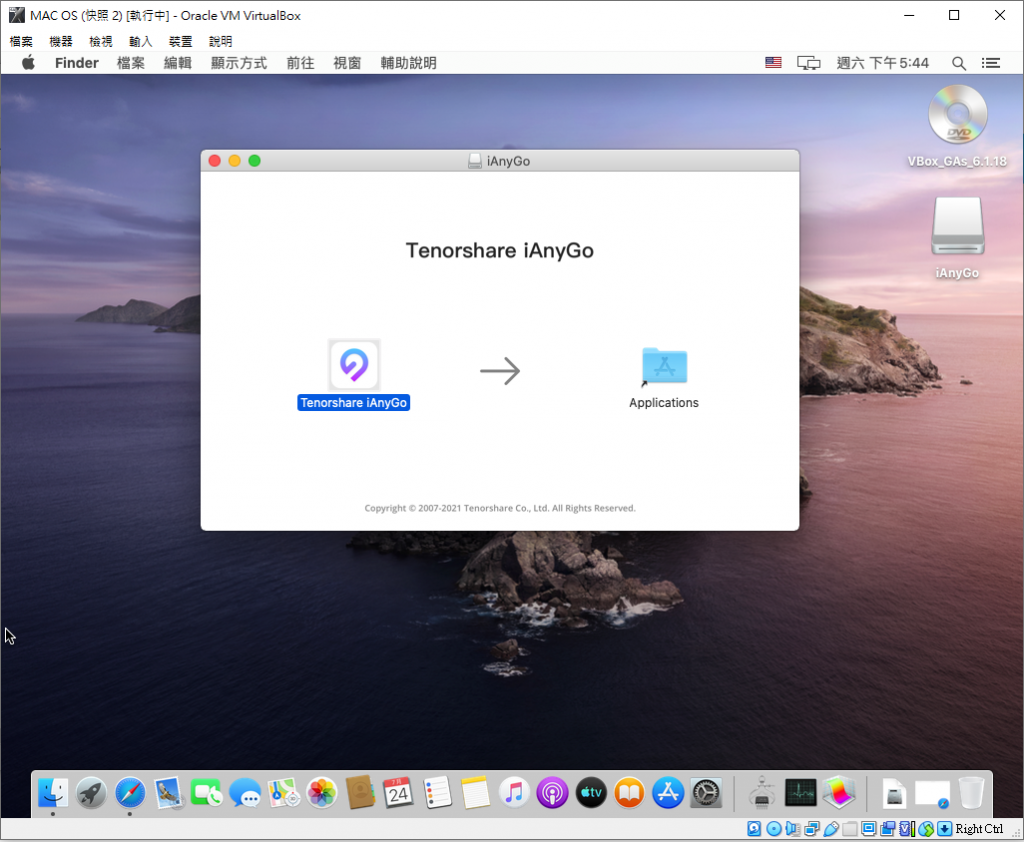This screenshot has width=1024, height=842.
Task: Open Podcasts from the dock
Action: (x=552, y=793)
